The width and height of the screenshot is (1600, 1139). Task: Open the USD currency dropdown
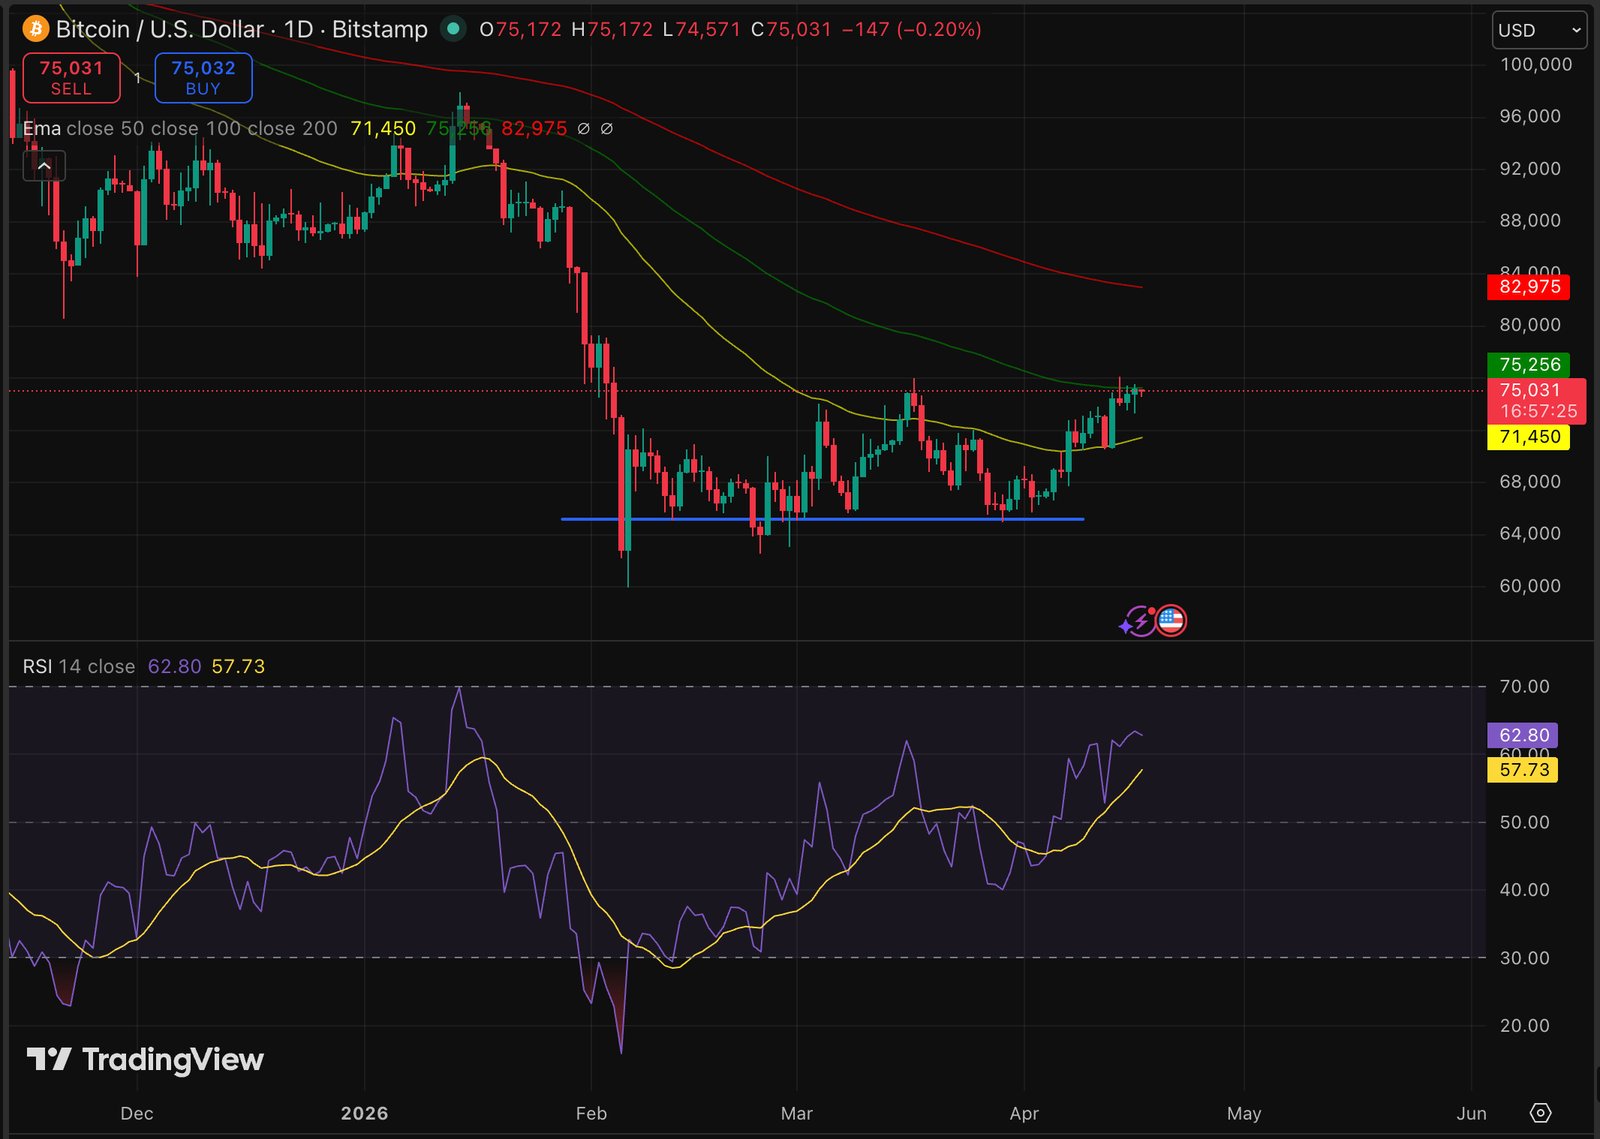(x=1538, y=30)
